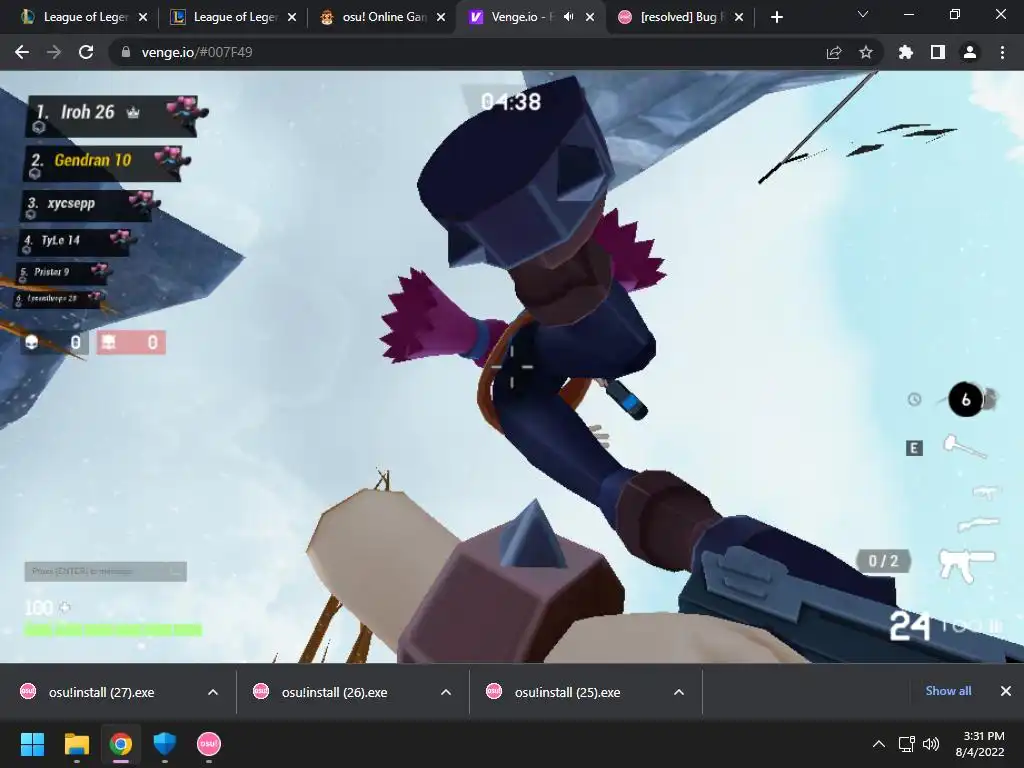Open a new tab with plus
Screen dimensions: 1024x768
coord(776,17)
